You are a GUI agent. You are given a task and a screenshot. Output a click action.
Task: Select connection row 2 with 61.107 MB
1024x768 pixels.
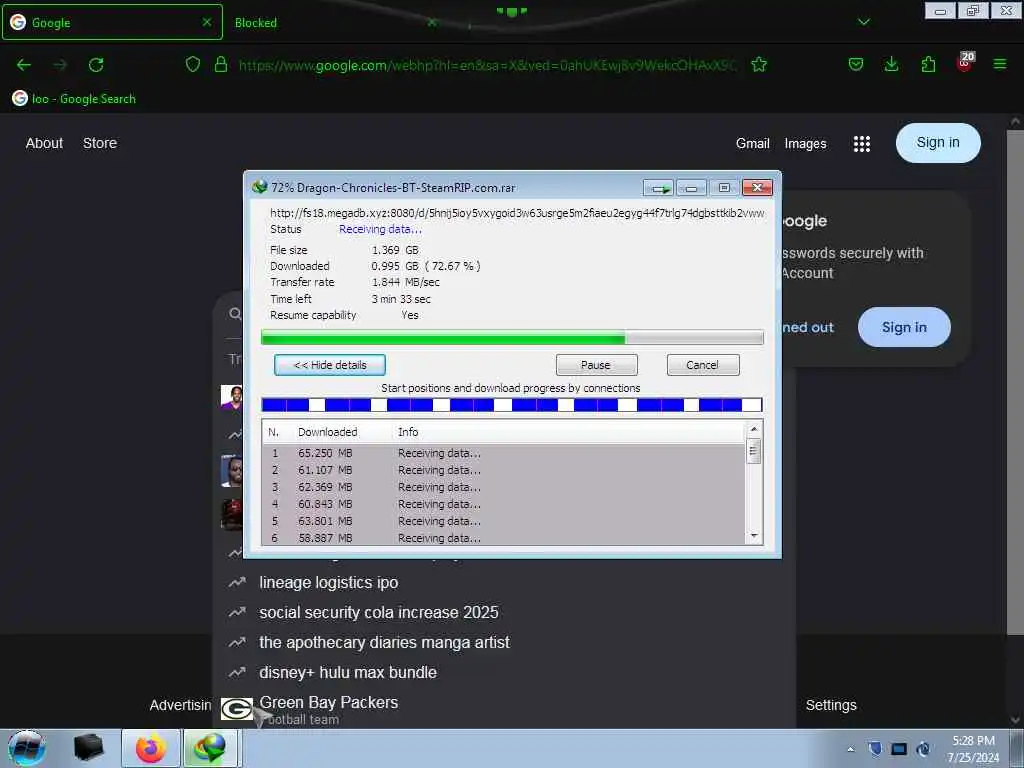(x=504, y=470)
